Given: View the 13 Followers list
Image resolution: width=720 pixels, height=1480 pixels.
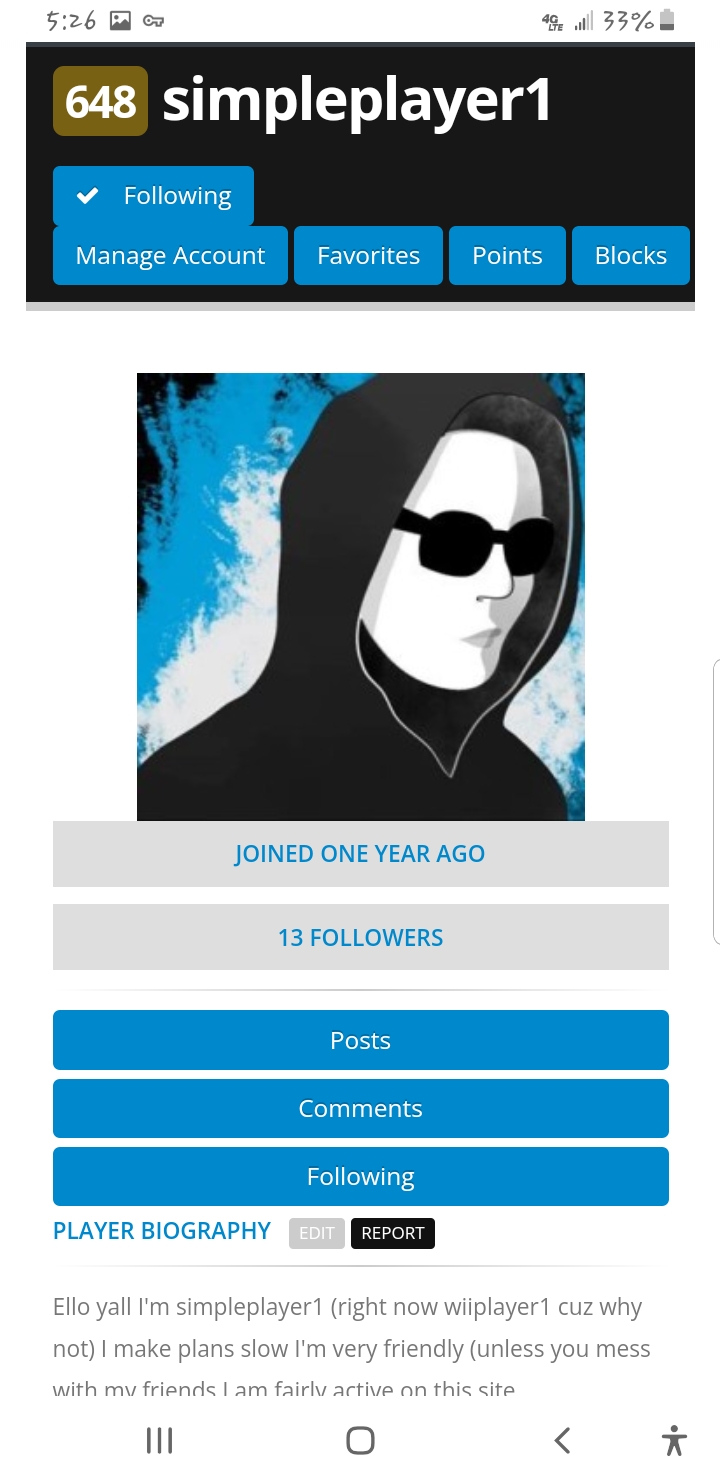Looking at the screenshot, I should click(360, 937).
